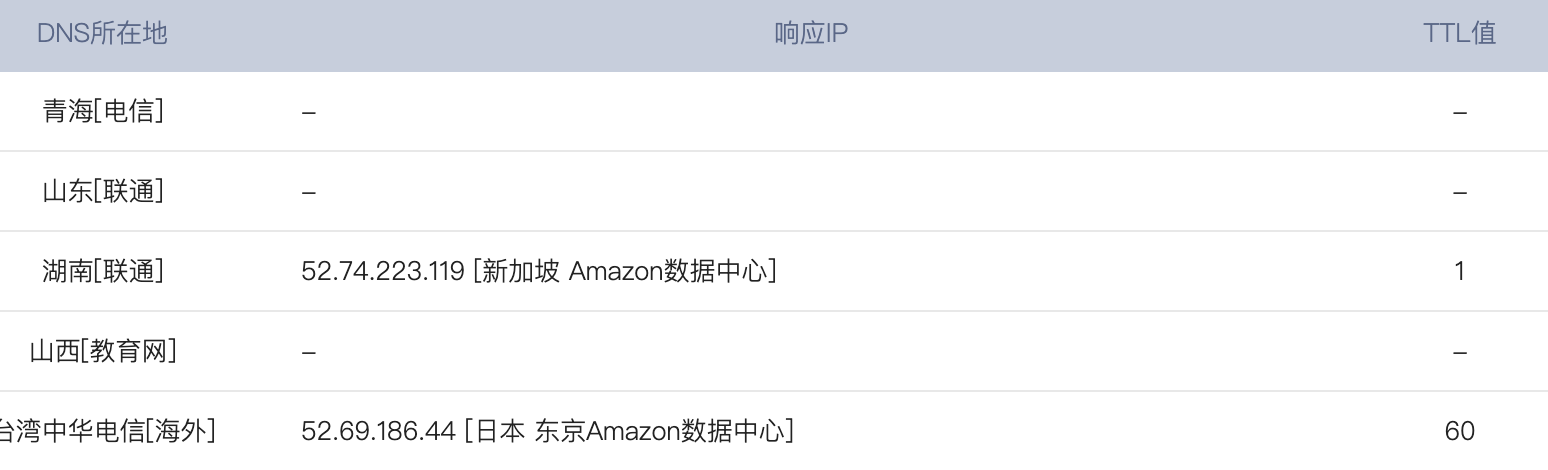This screenshot has width=1548, height=470.
Task: Click the 新加坡 Amazon数据中心 location text
Action: click(626, 271)
